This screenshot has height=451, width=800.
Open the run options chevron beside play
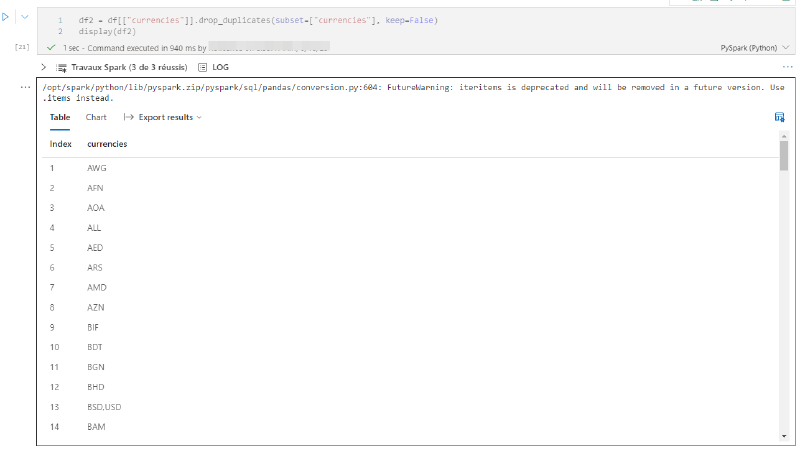[x=24, y=17]
